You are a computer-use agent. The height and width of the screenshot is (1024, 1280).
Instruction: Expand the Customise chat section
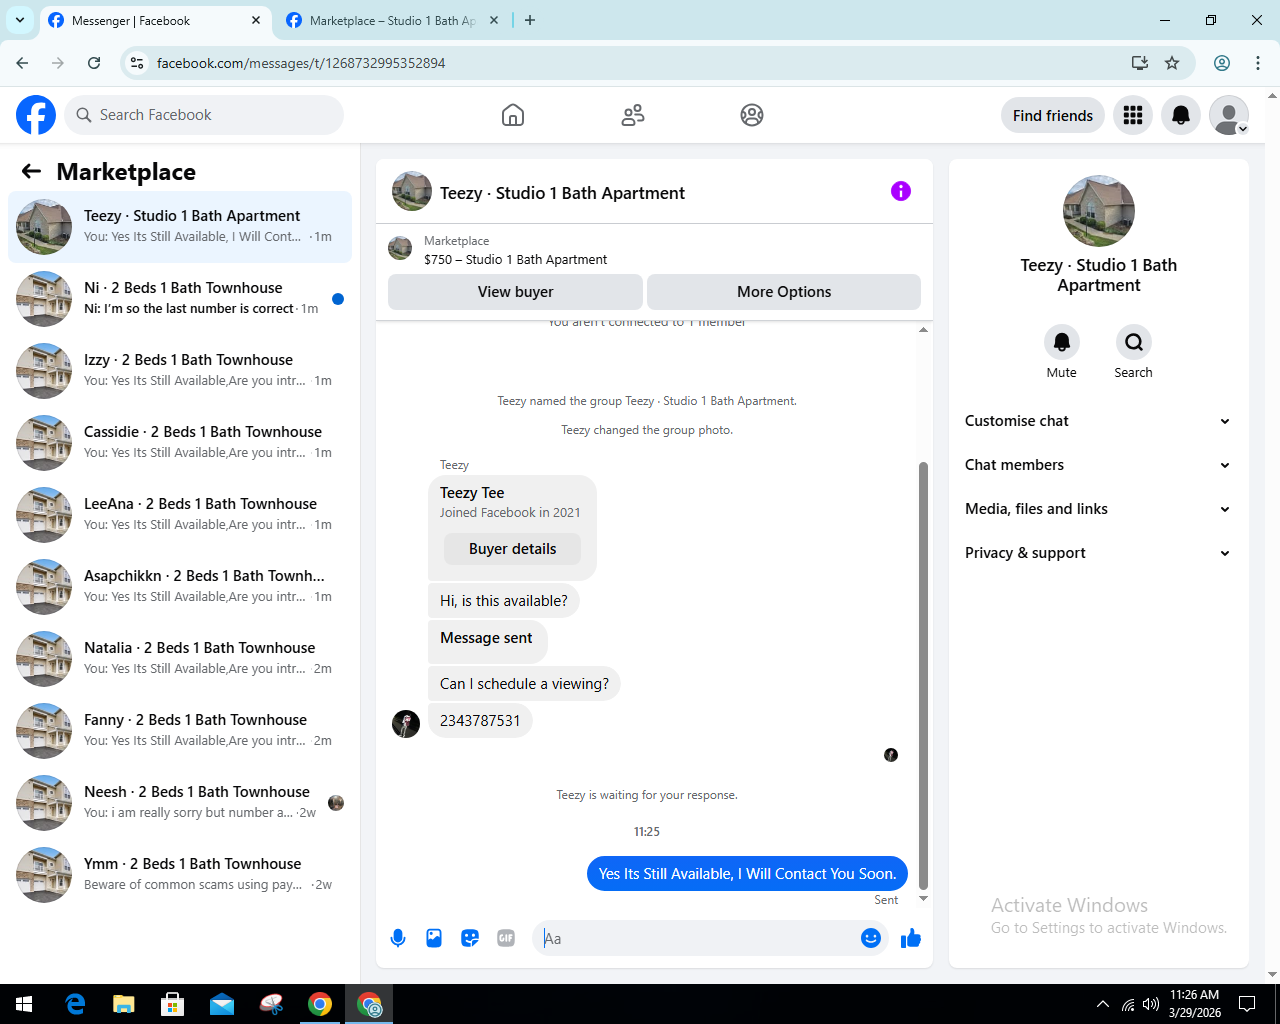1098,421
